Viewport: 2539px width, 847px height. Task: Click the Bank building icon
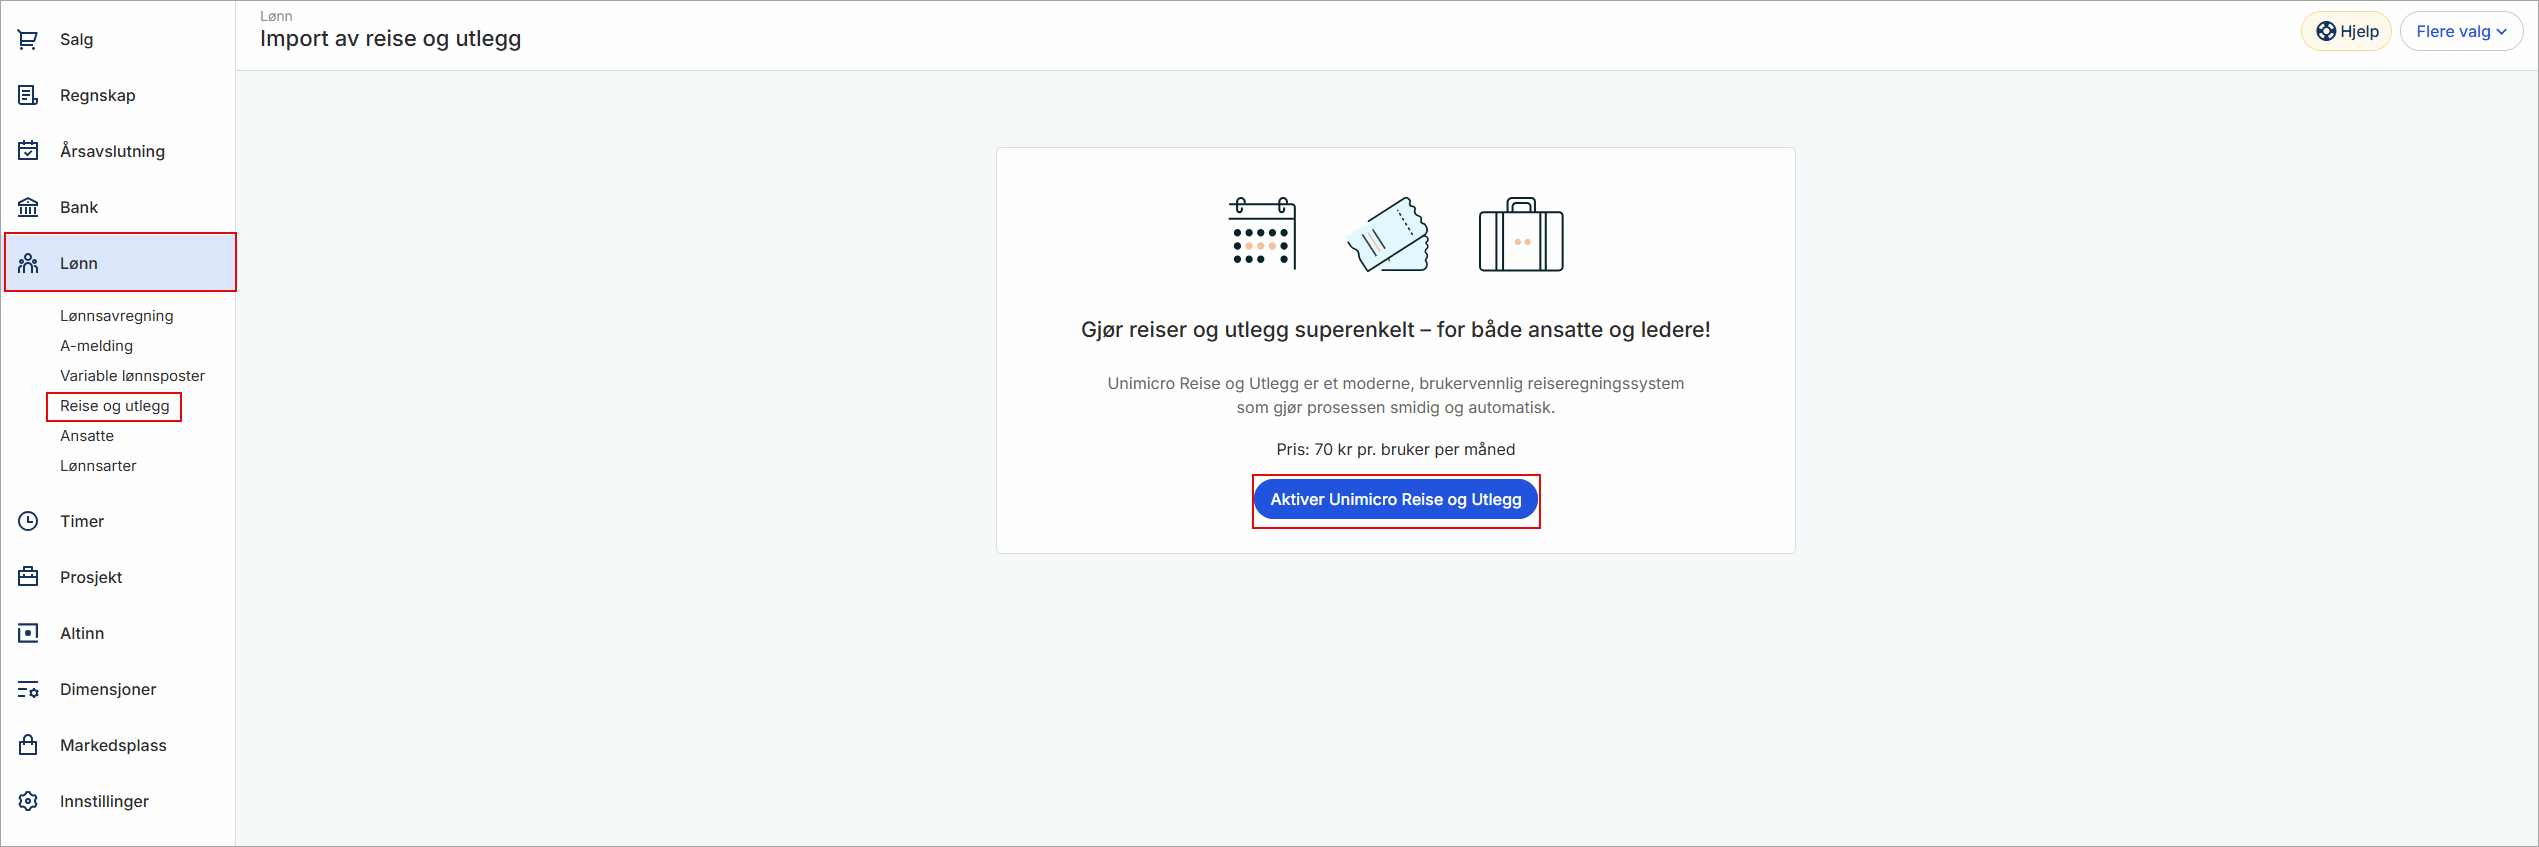coord(28,207)
